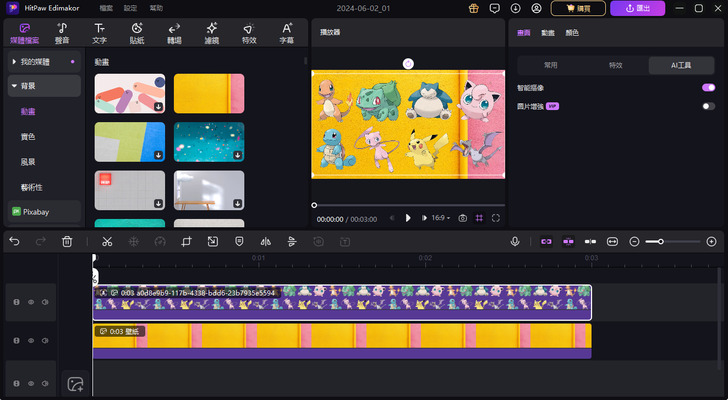Collapse the 背景 category section

[15, 86]
